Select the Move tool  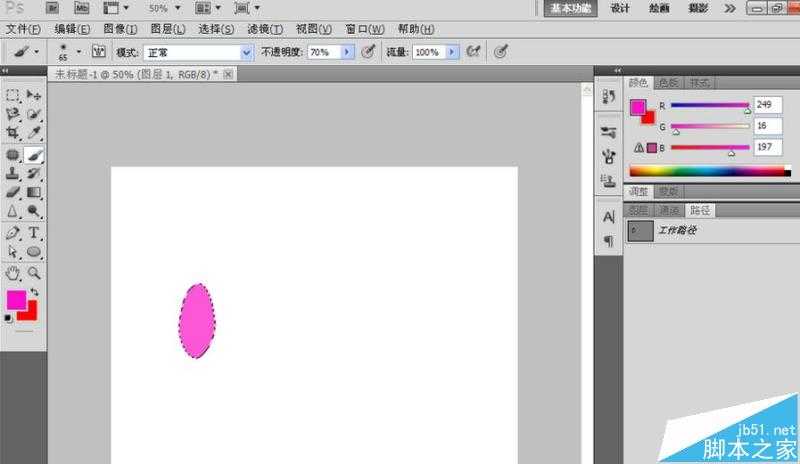coord(34,95)
